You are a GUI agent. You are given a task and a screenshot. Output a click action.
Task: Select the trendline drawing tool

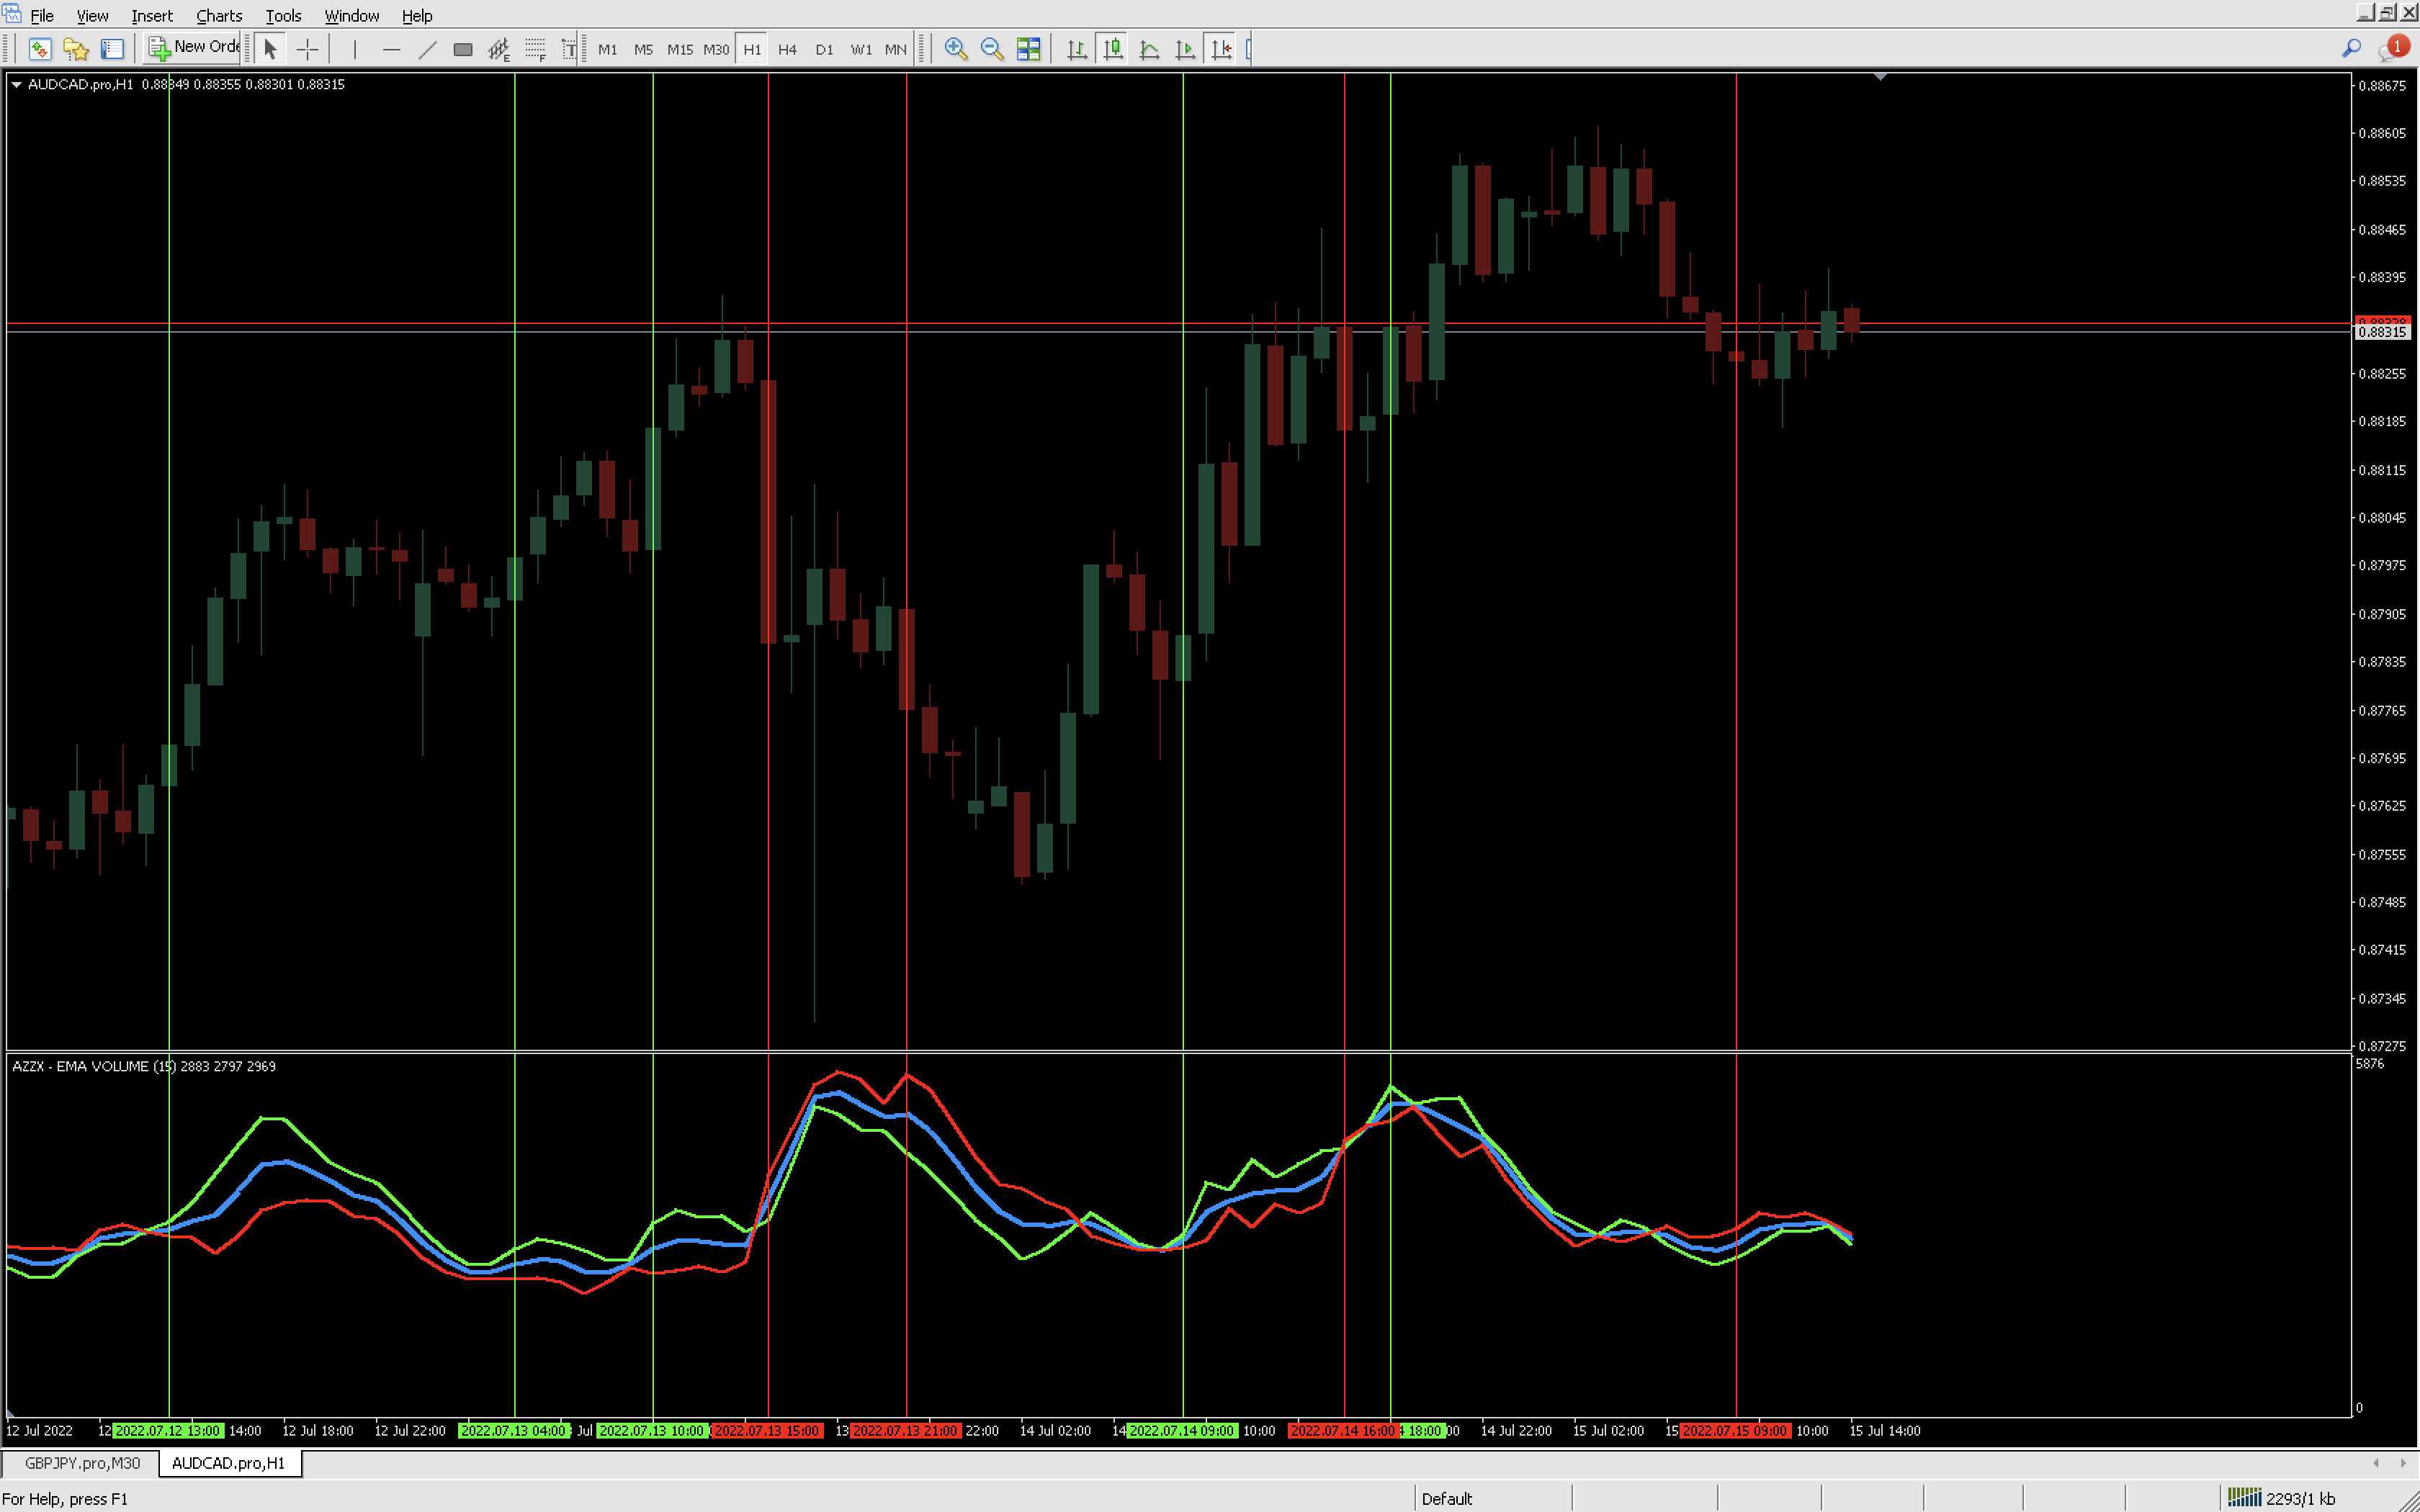427,49
